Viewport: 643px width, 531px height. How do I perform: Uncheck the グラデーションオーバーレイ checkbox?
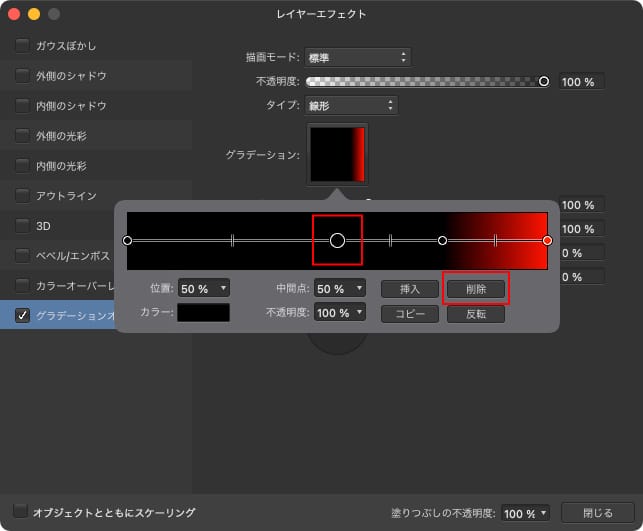(x=22, y=316)
